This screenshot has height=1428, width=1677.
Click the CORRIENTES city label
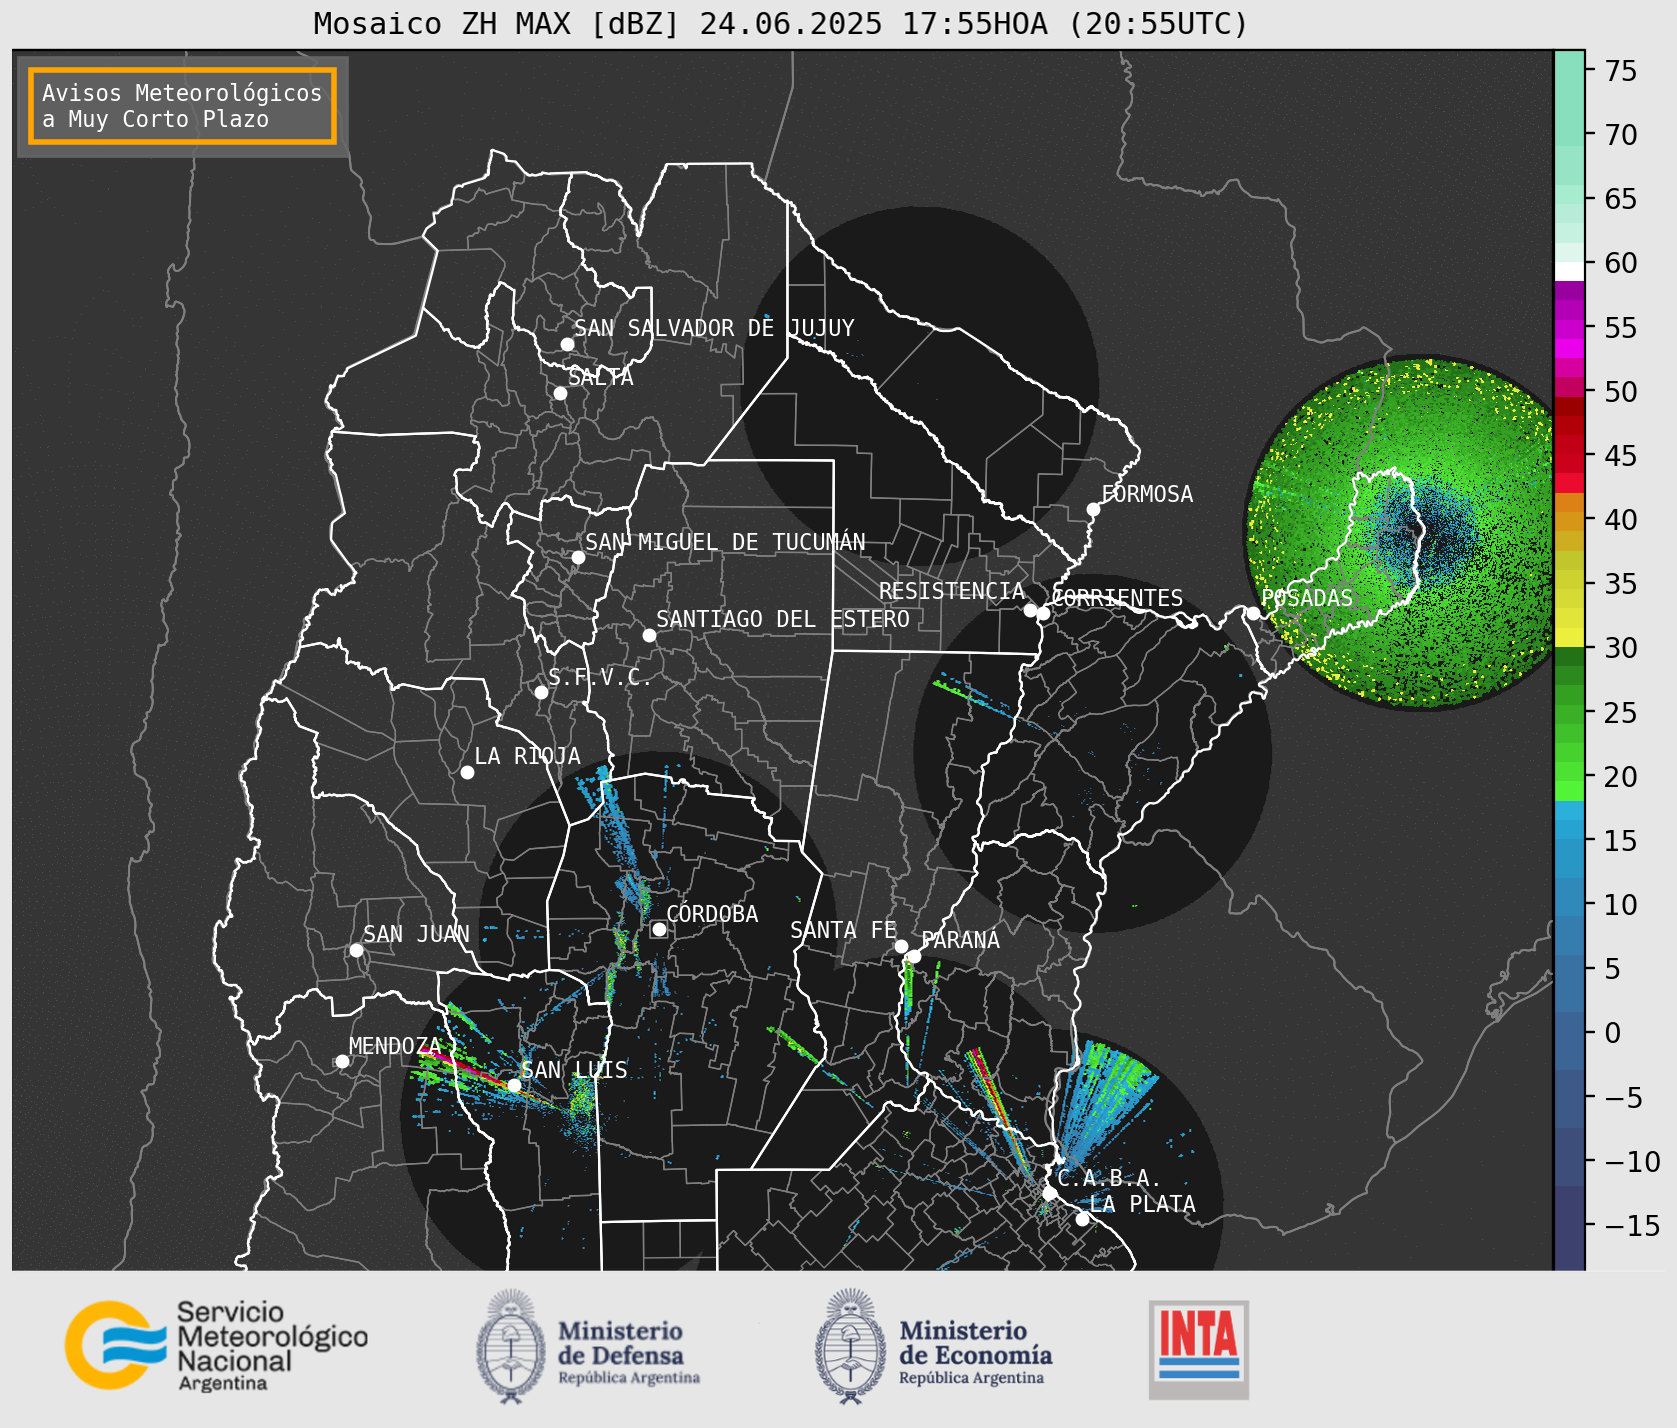pyautogui.click(x=1118, y=598)
